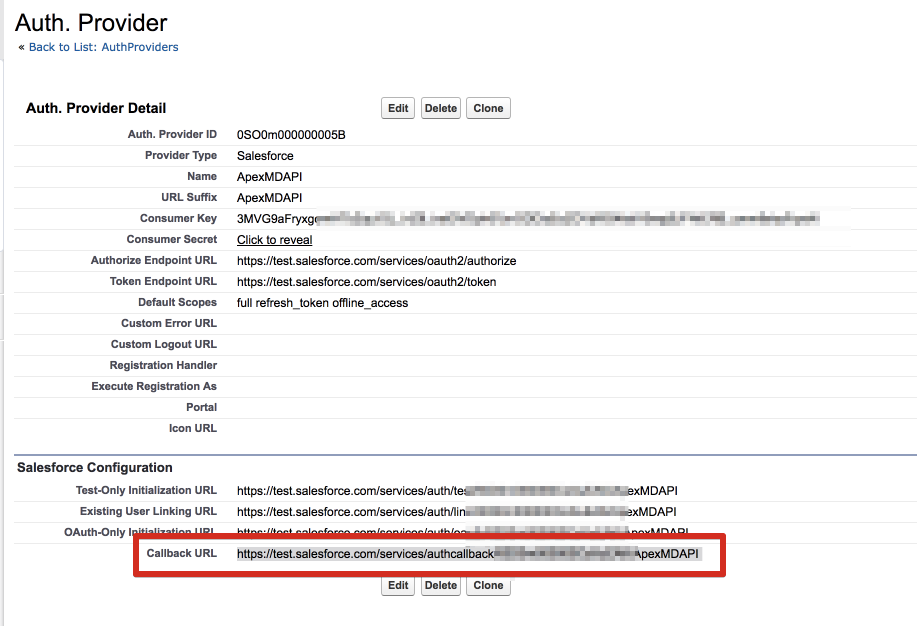This screenshot has width=917, height=626.
Task: Open Back to List: AuthProviders link
Action: click(x=104, y=47)
